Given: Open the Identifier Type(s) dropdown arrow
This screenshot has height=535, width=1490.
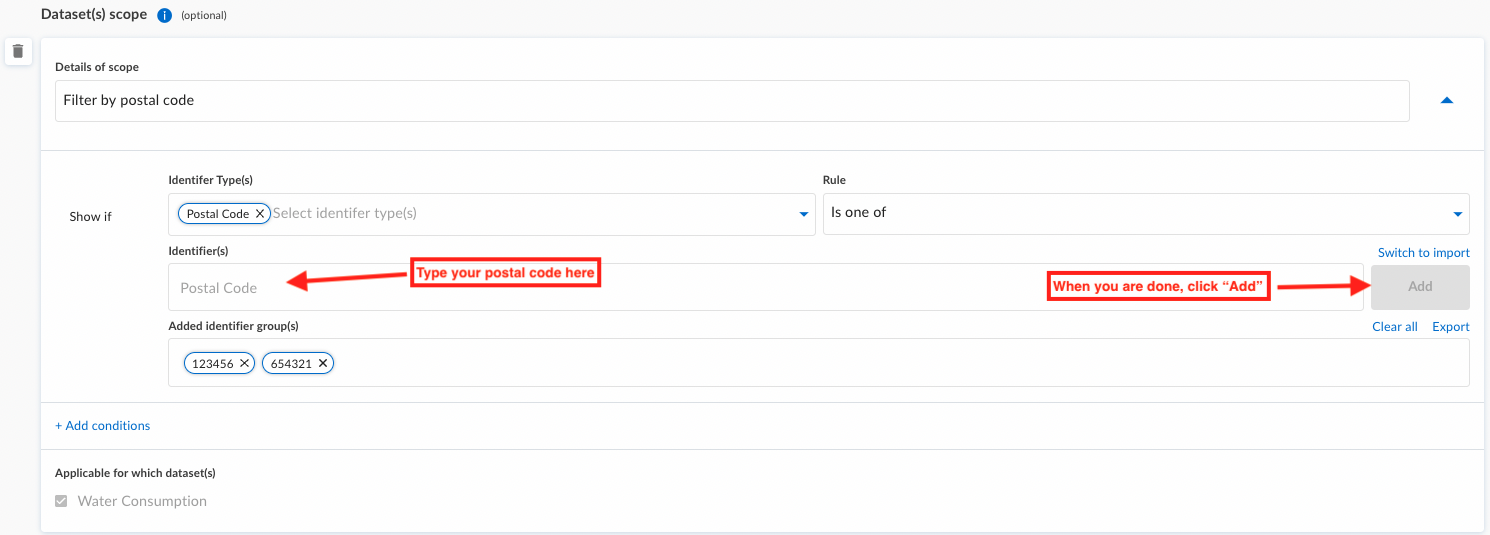Looking at the screenshot, I should click(x=803, y=214).
